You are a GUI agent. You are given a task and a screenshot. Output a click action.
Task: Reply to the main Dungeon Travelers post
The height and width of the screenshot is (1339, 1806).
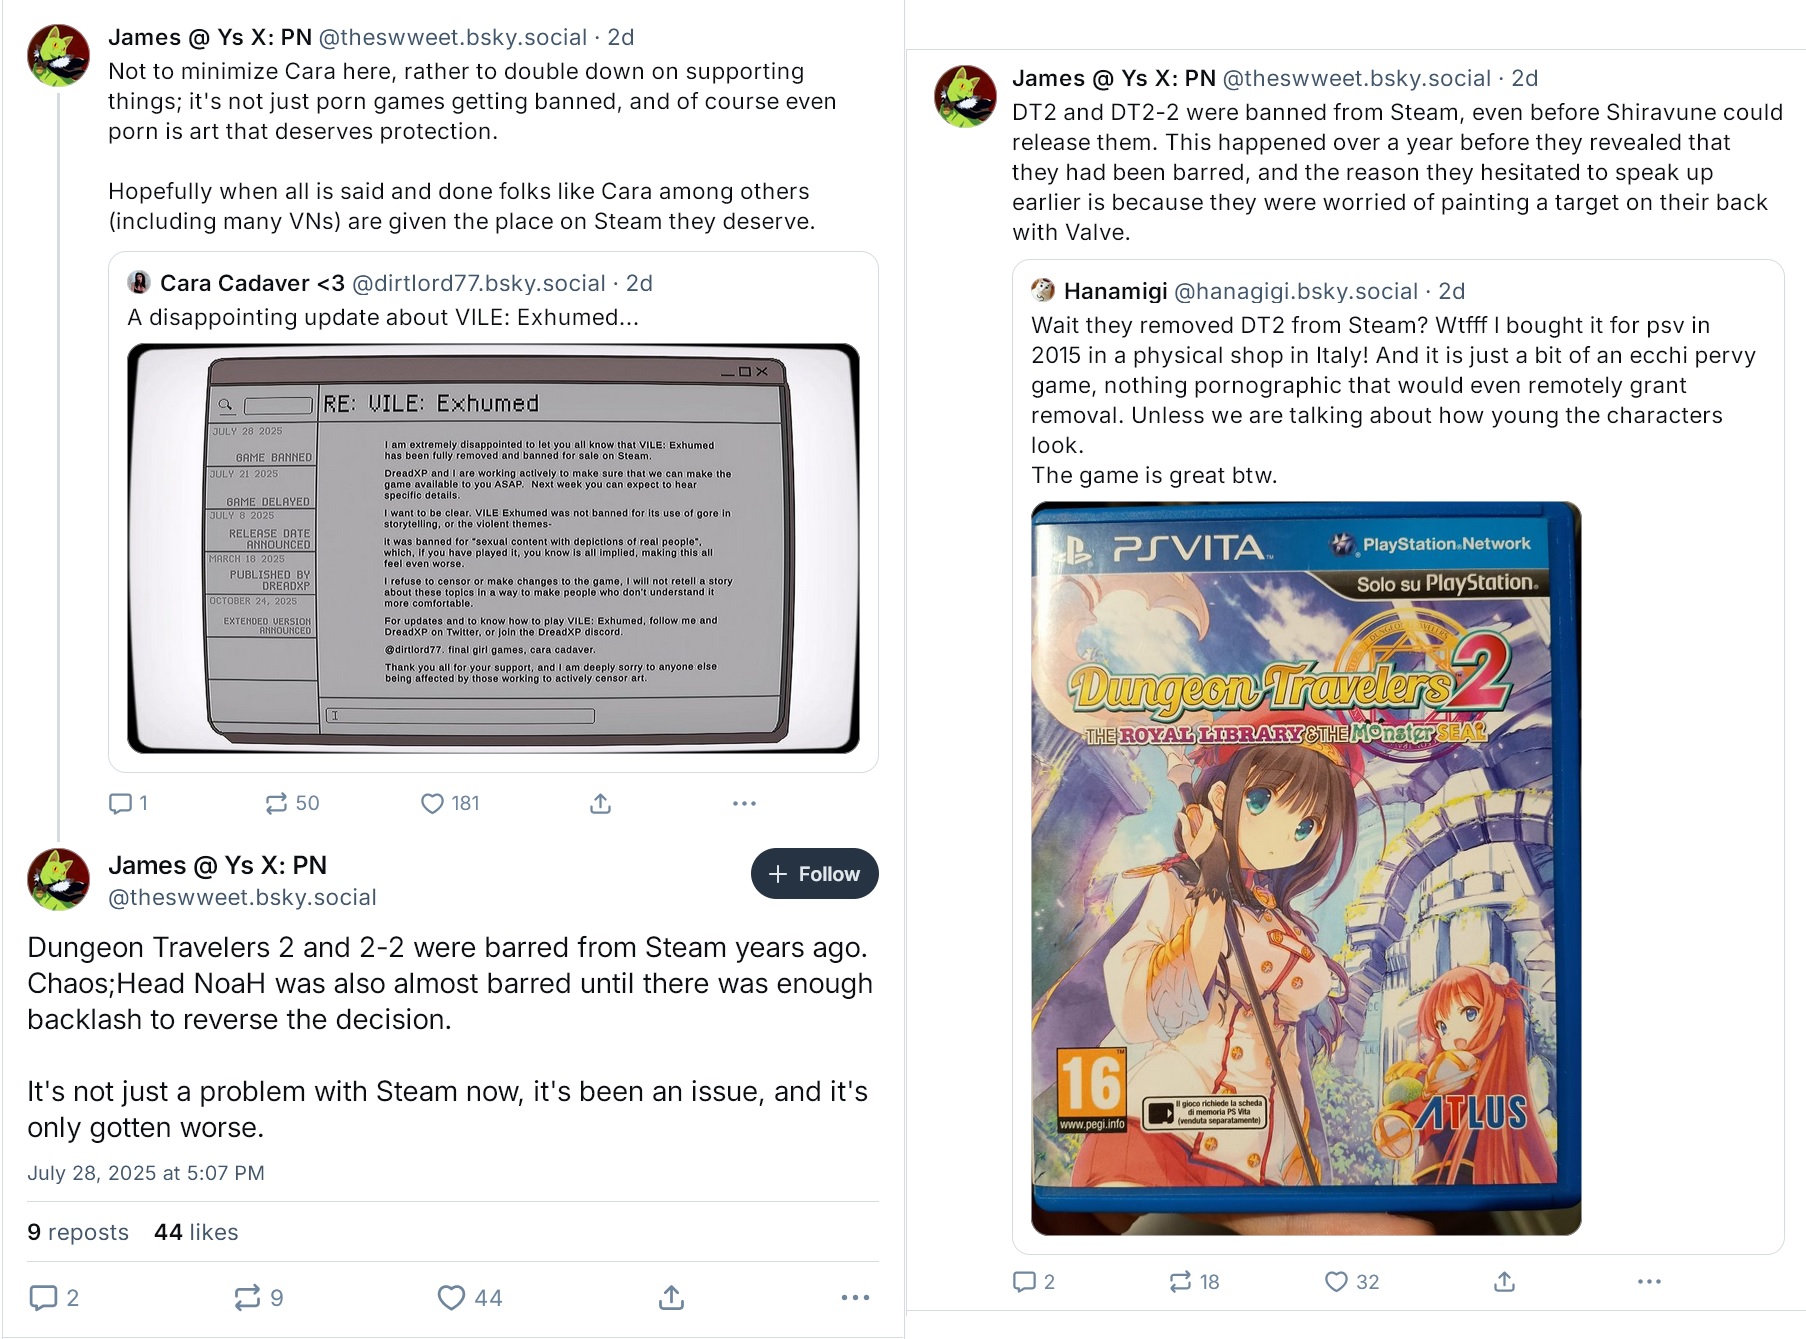pos(54,1297)
